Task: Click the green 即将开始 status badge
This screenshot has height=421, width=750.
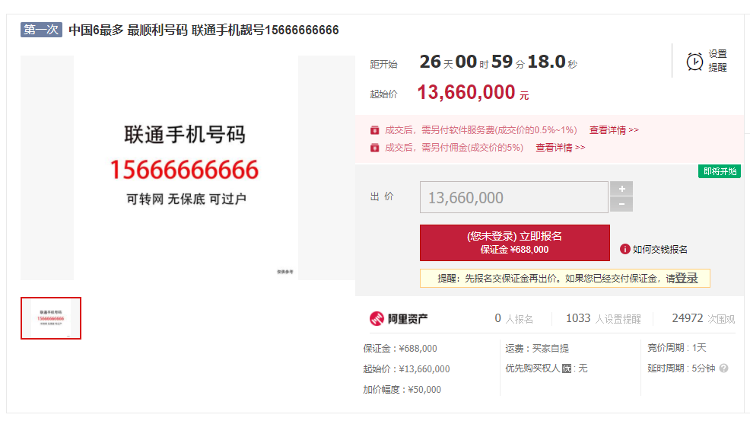Action: tap(719, 171)
